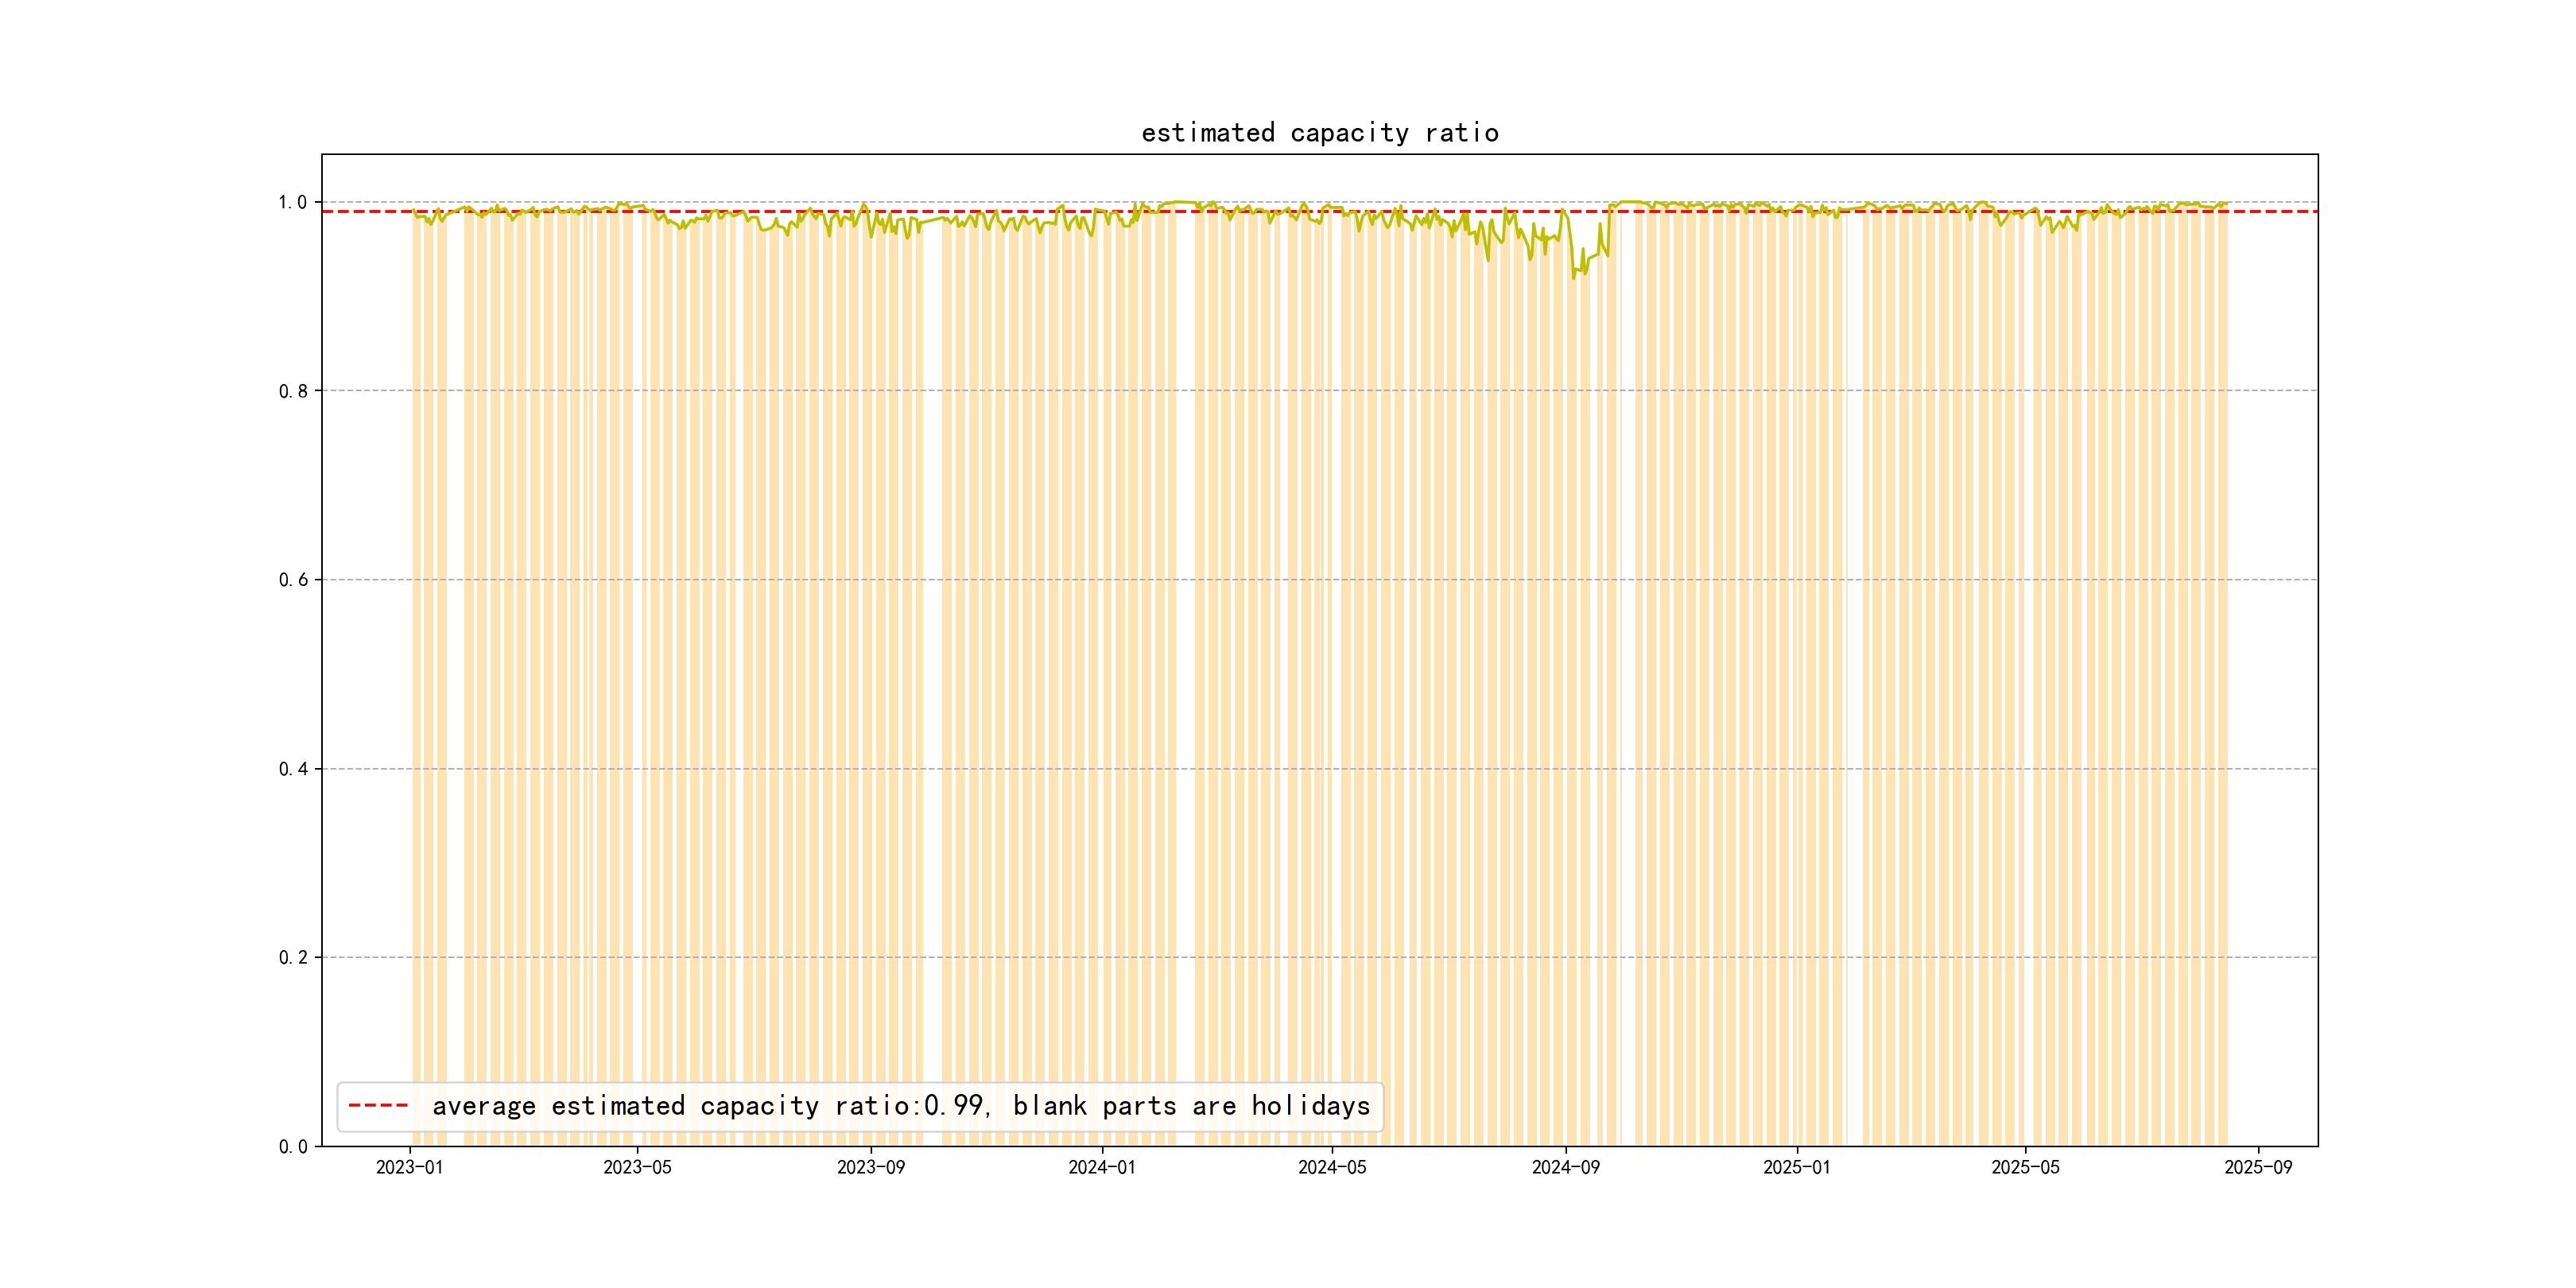The width and height of the screenshot is (2576, 1288).
Task: Click the 2025-01 x-axis label
Action: (x=1796, y=1167)
